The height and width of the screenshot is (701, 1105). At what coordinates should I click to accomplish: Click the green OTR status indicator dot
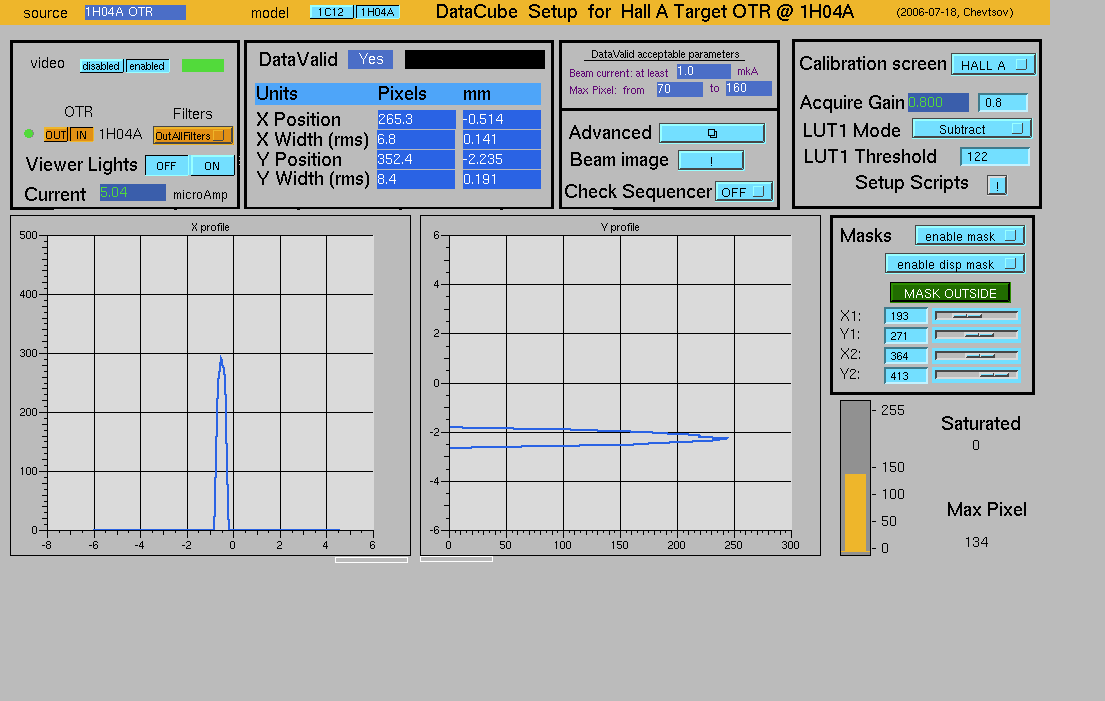(29, 133)
